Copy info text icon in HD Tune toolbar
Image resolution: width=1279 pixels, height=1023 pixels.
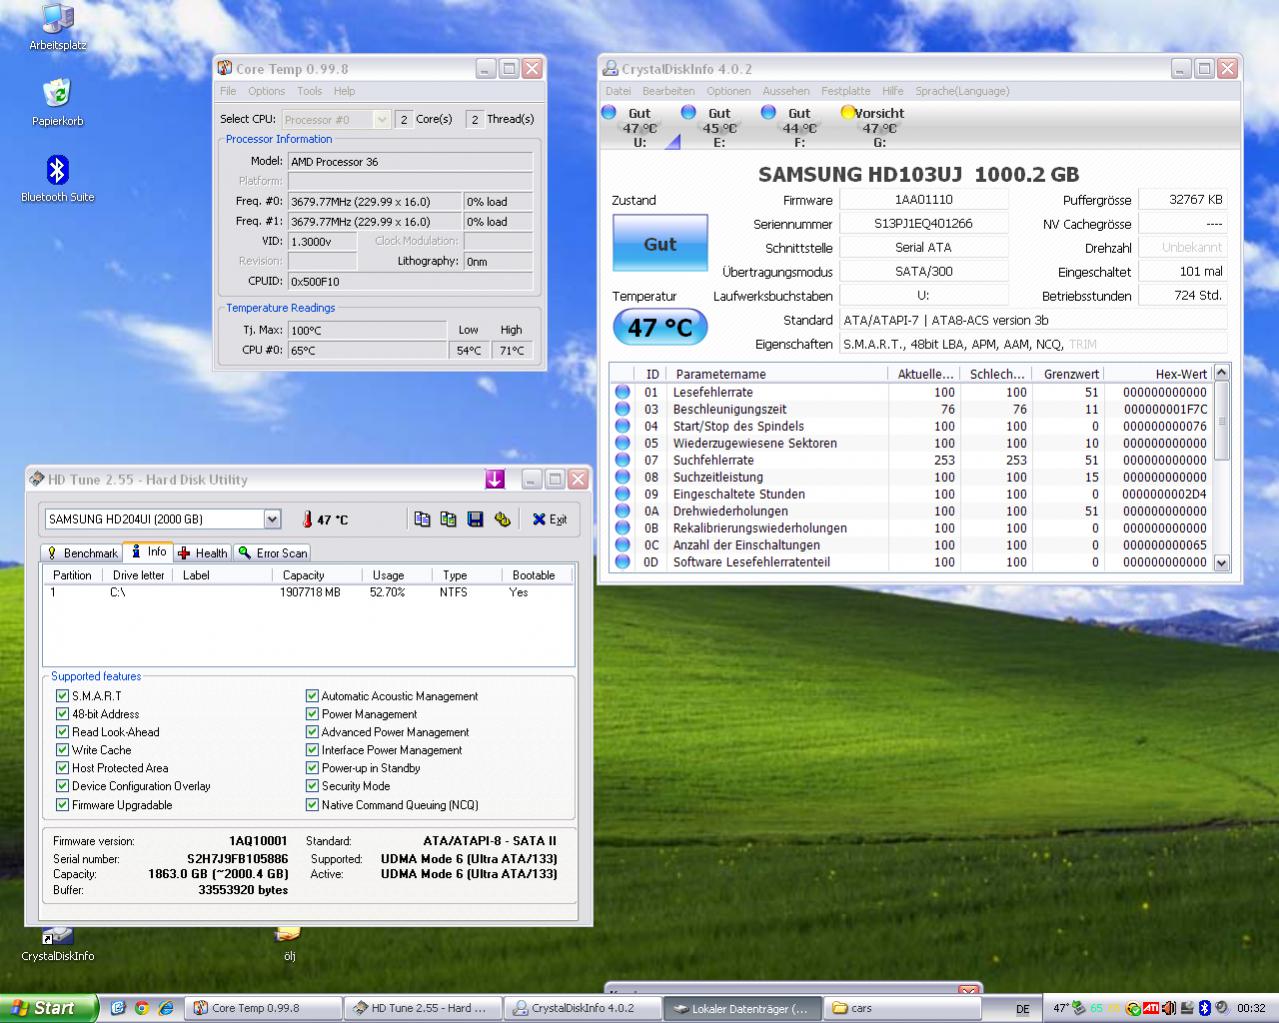pyautogui.click(x=422, y=519)
